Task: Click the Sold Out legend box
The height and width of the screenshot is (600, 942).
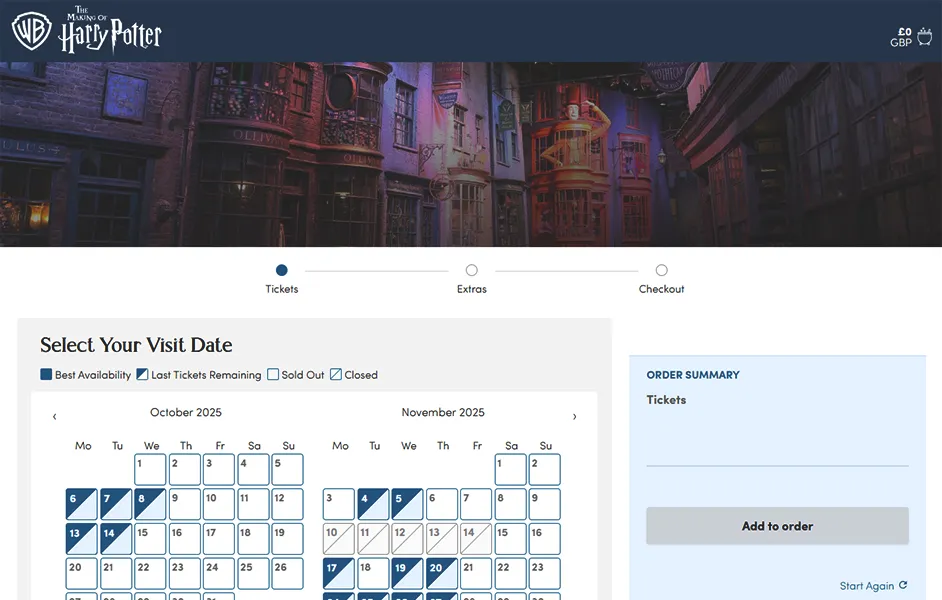Action: coord(273,375)
